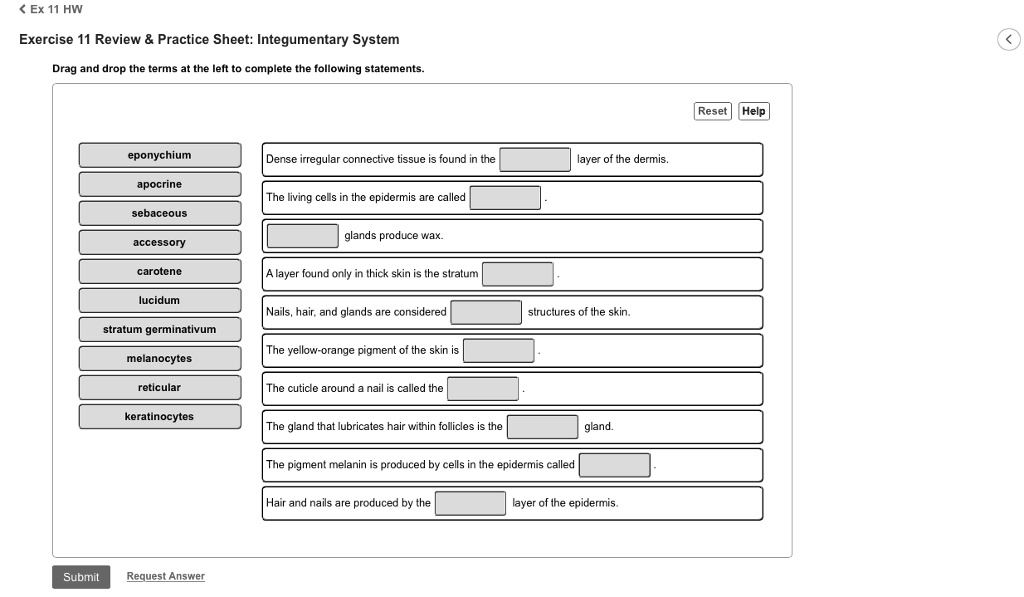The image size is (1024, 597).
Task: Select the stratum germinativum term tile
Action: point(159,329)
